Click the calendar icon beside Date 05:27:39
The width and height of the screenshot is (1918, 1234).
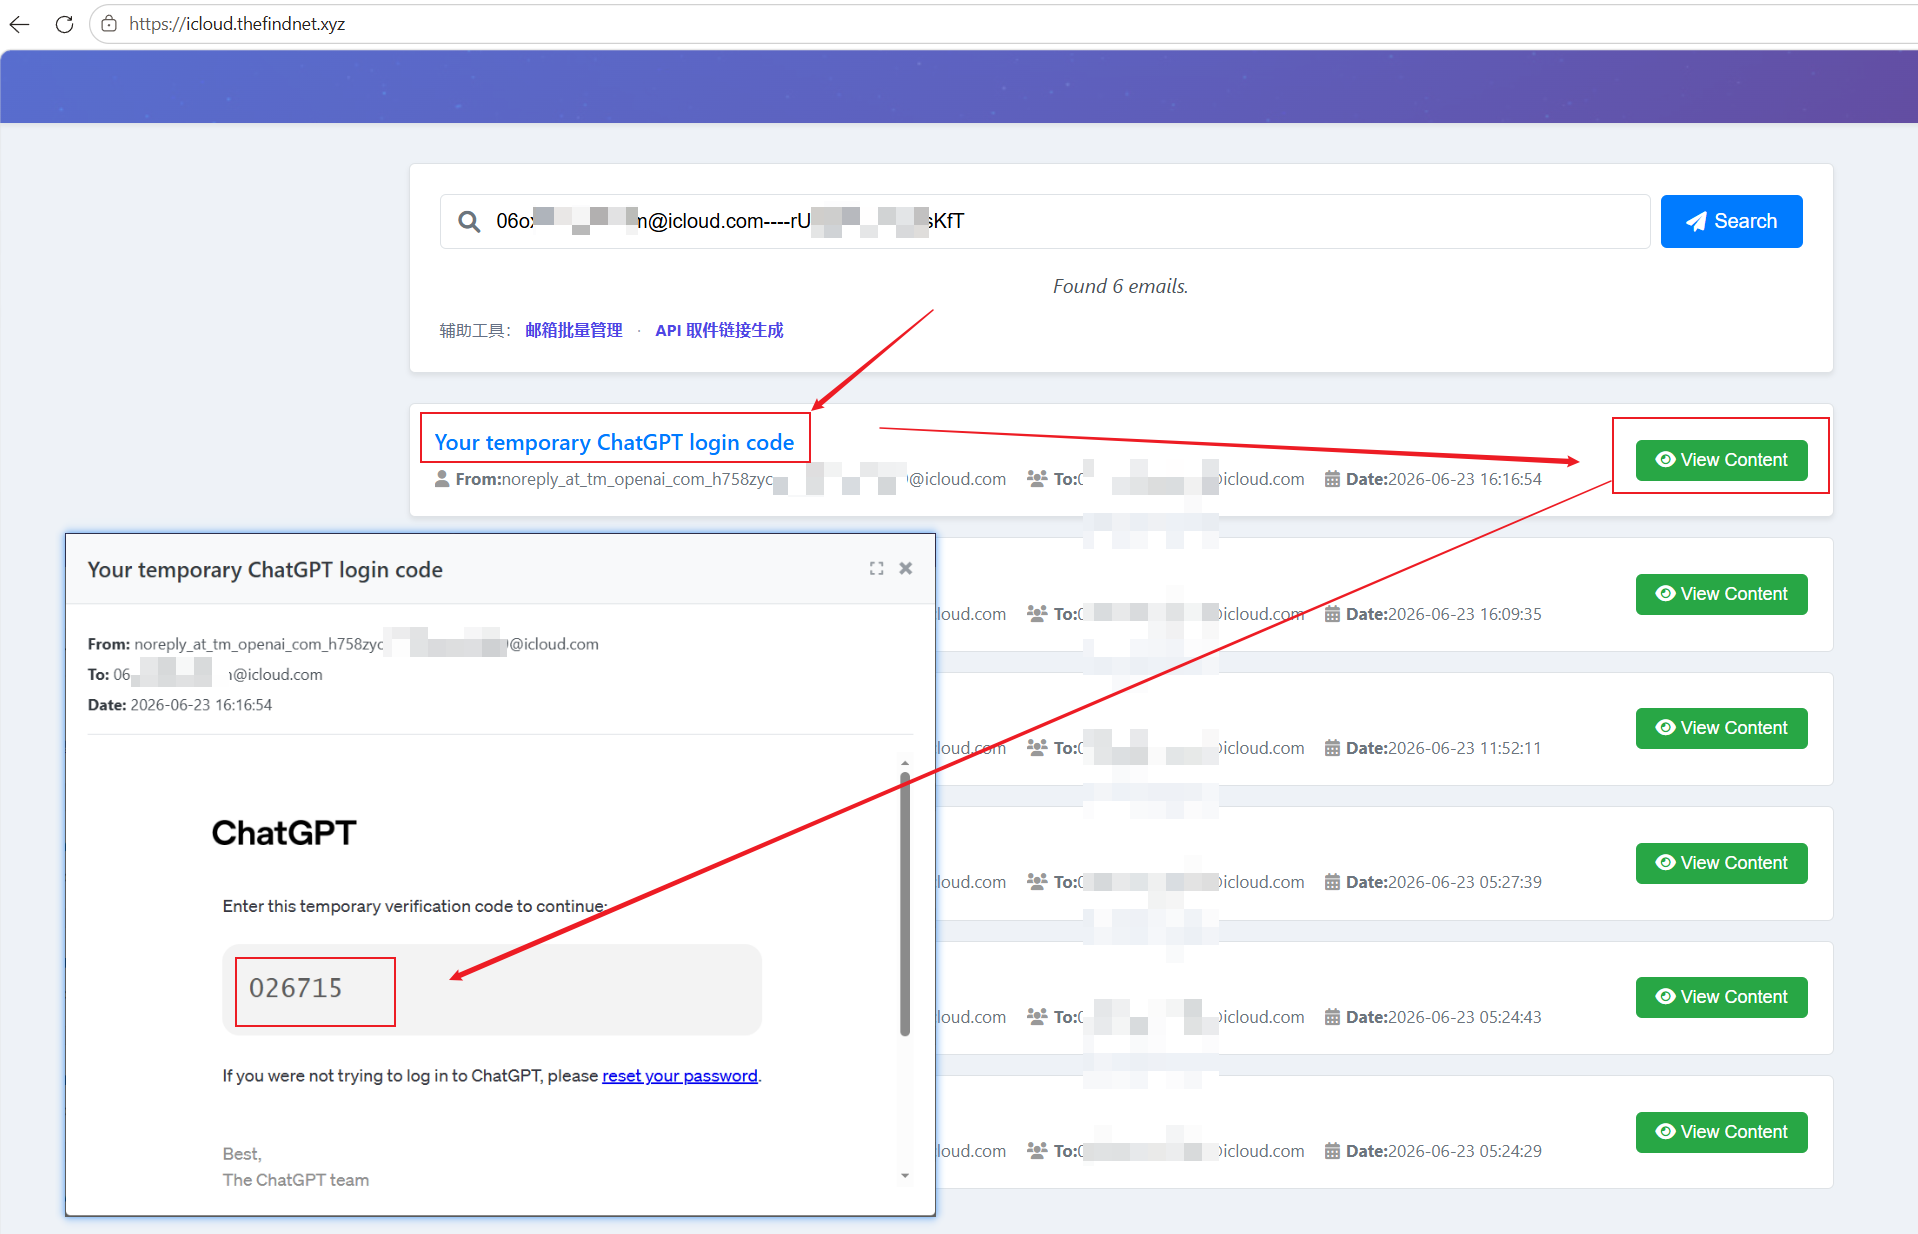(1332, 882)
